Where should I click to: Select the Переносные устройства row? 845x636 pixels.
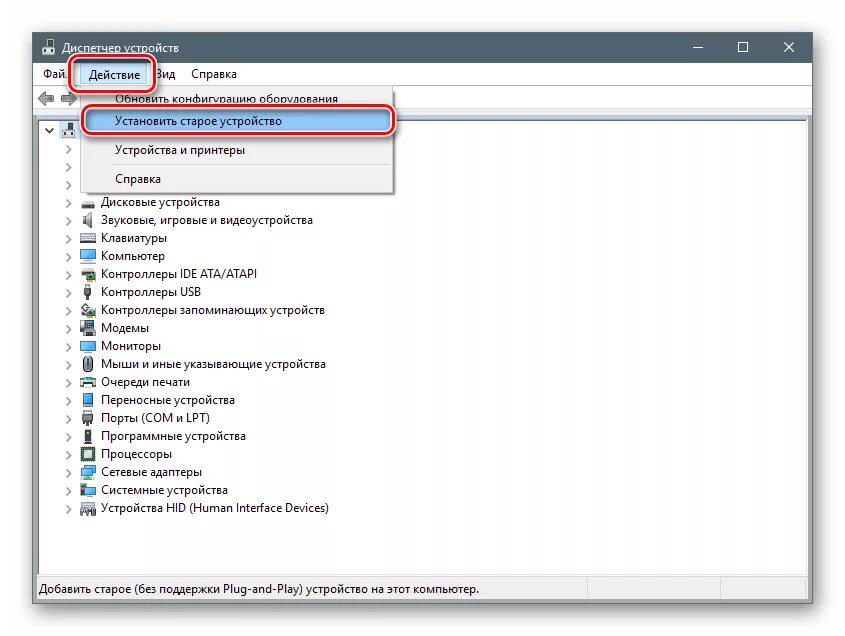(168, 400)
